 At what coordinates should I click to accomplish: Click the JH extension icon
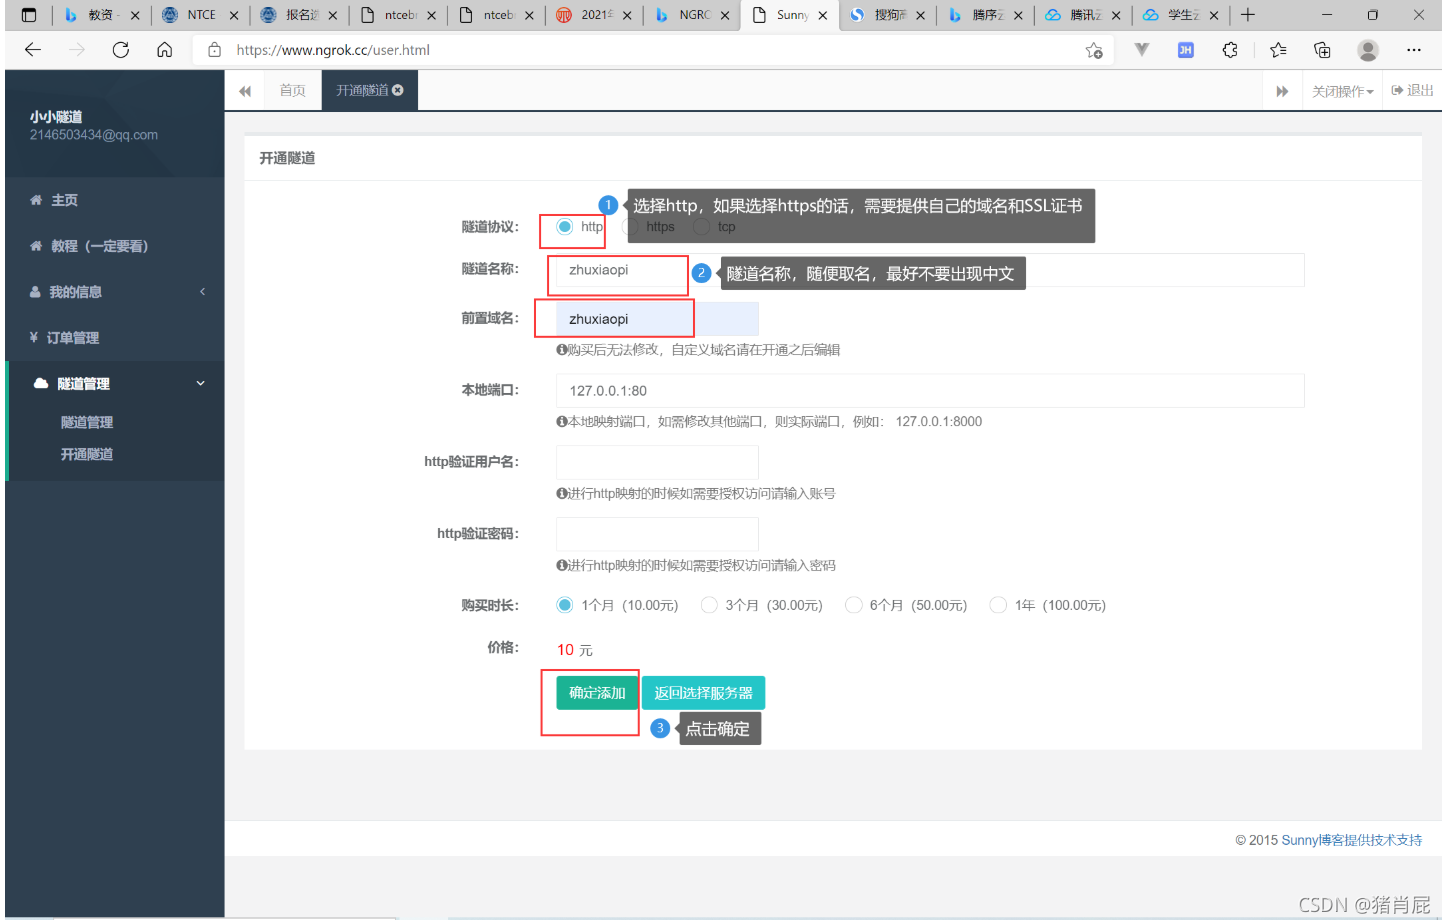pyautogui.click(x=1186, y=50)
